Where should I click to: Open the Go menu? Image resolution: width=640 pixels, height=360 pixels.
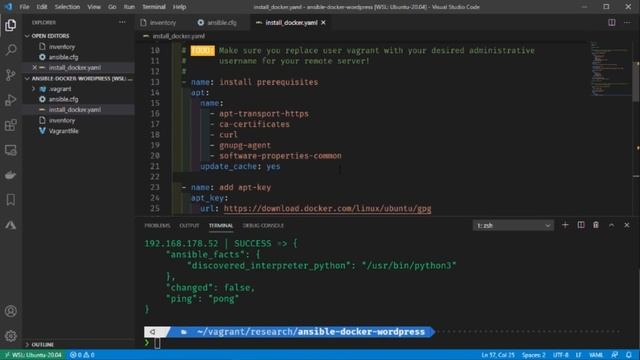tap(112, 7)
